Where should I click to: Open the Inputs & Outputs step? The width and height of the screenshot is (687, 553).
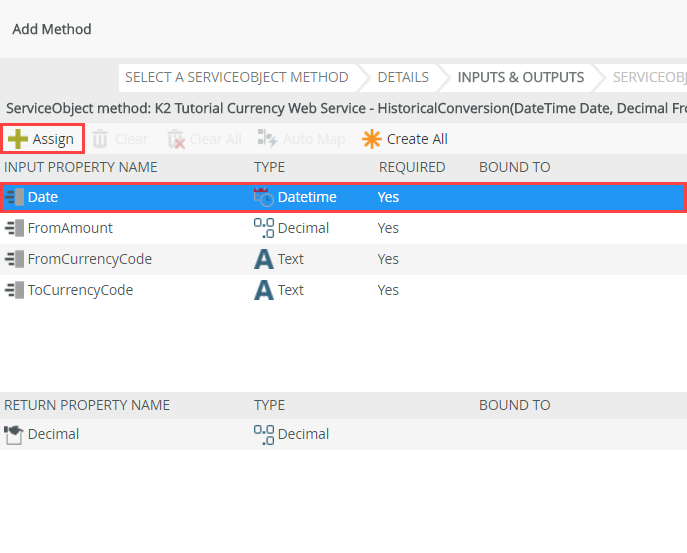coord(520,77)
